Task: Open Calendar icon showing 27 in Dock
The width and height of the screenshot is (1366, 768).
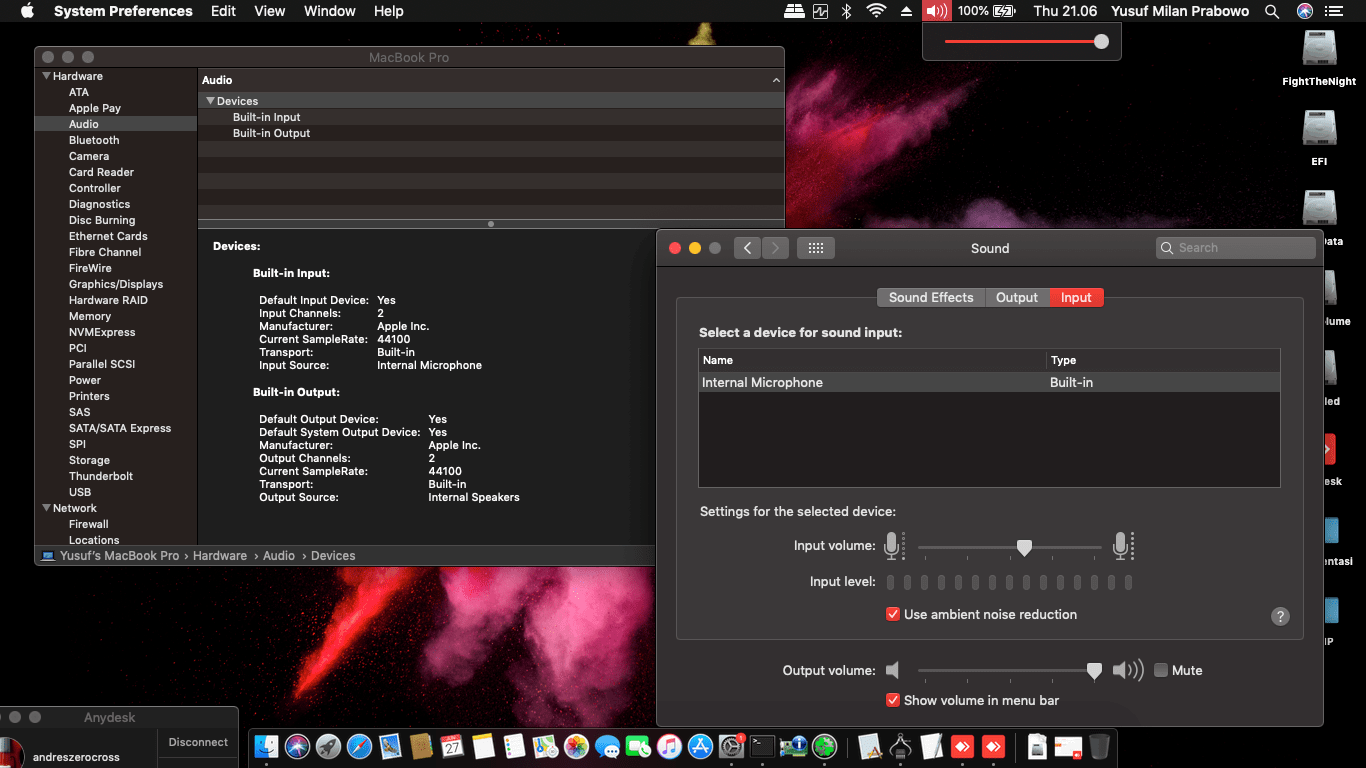Action: (452, 746)
